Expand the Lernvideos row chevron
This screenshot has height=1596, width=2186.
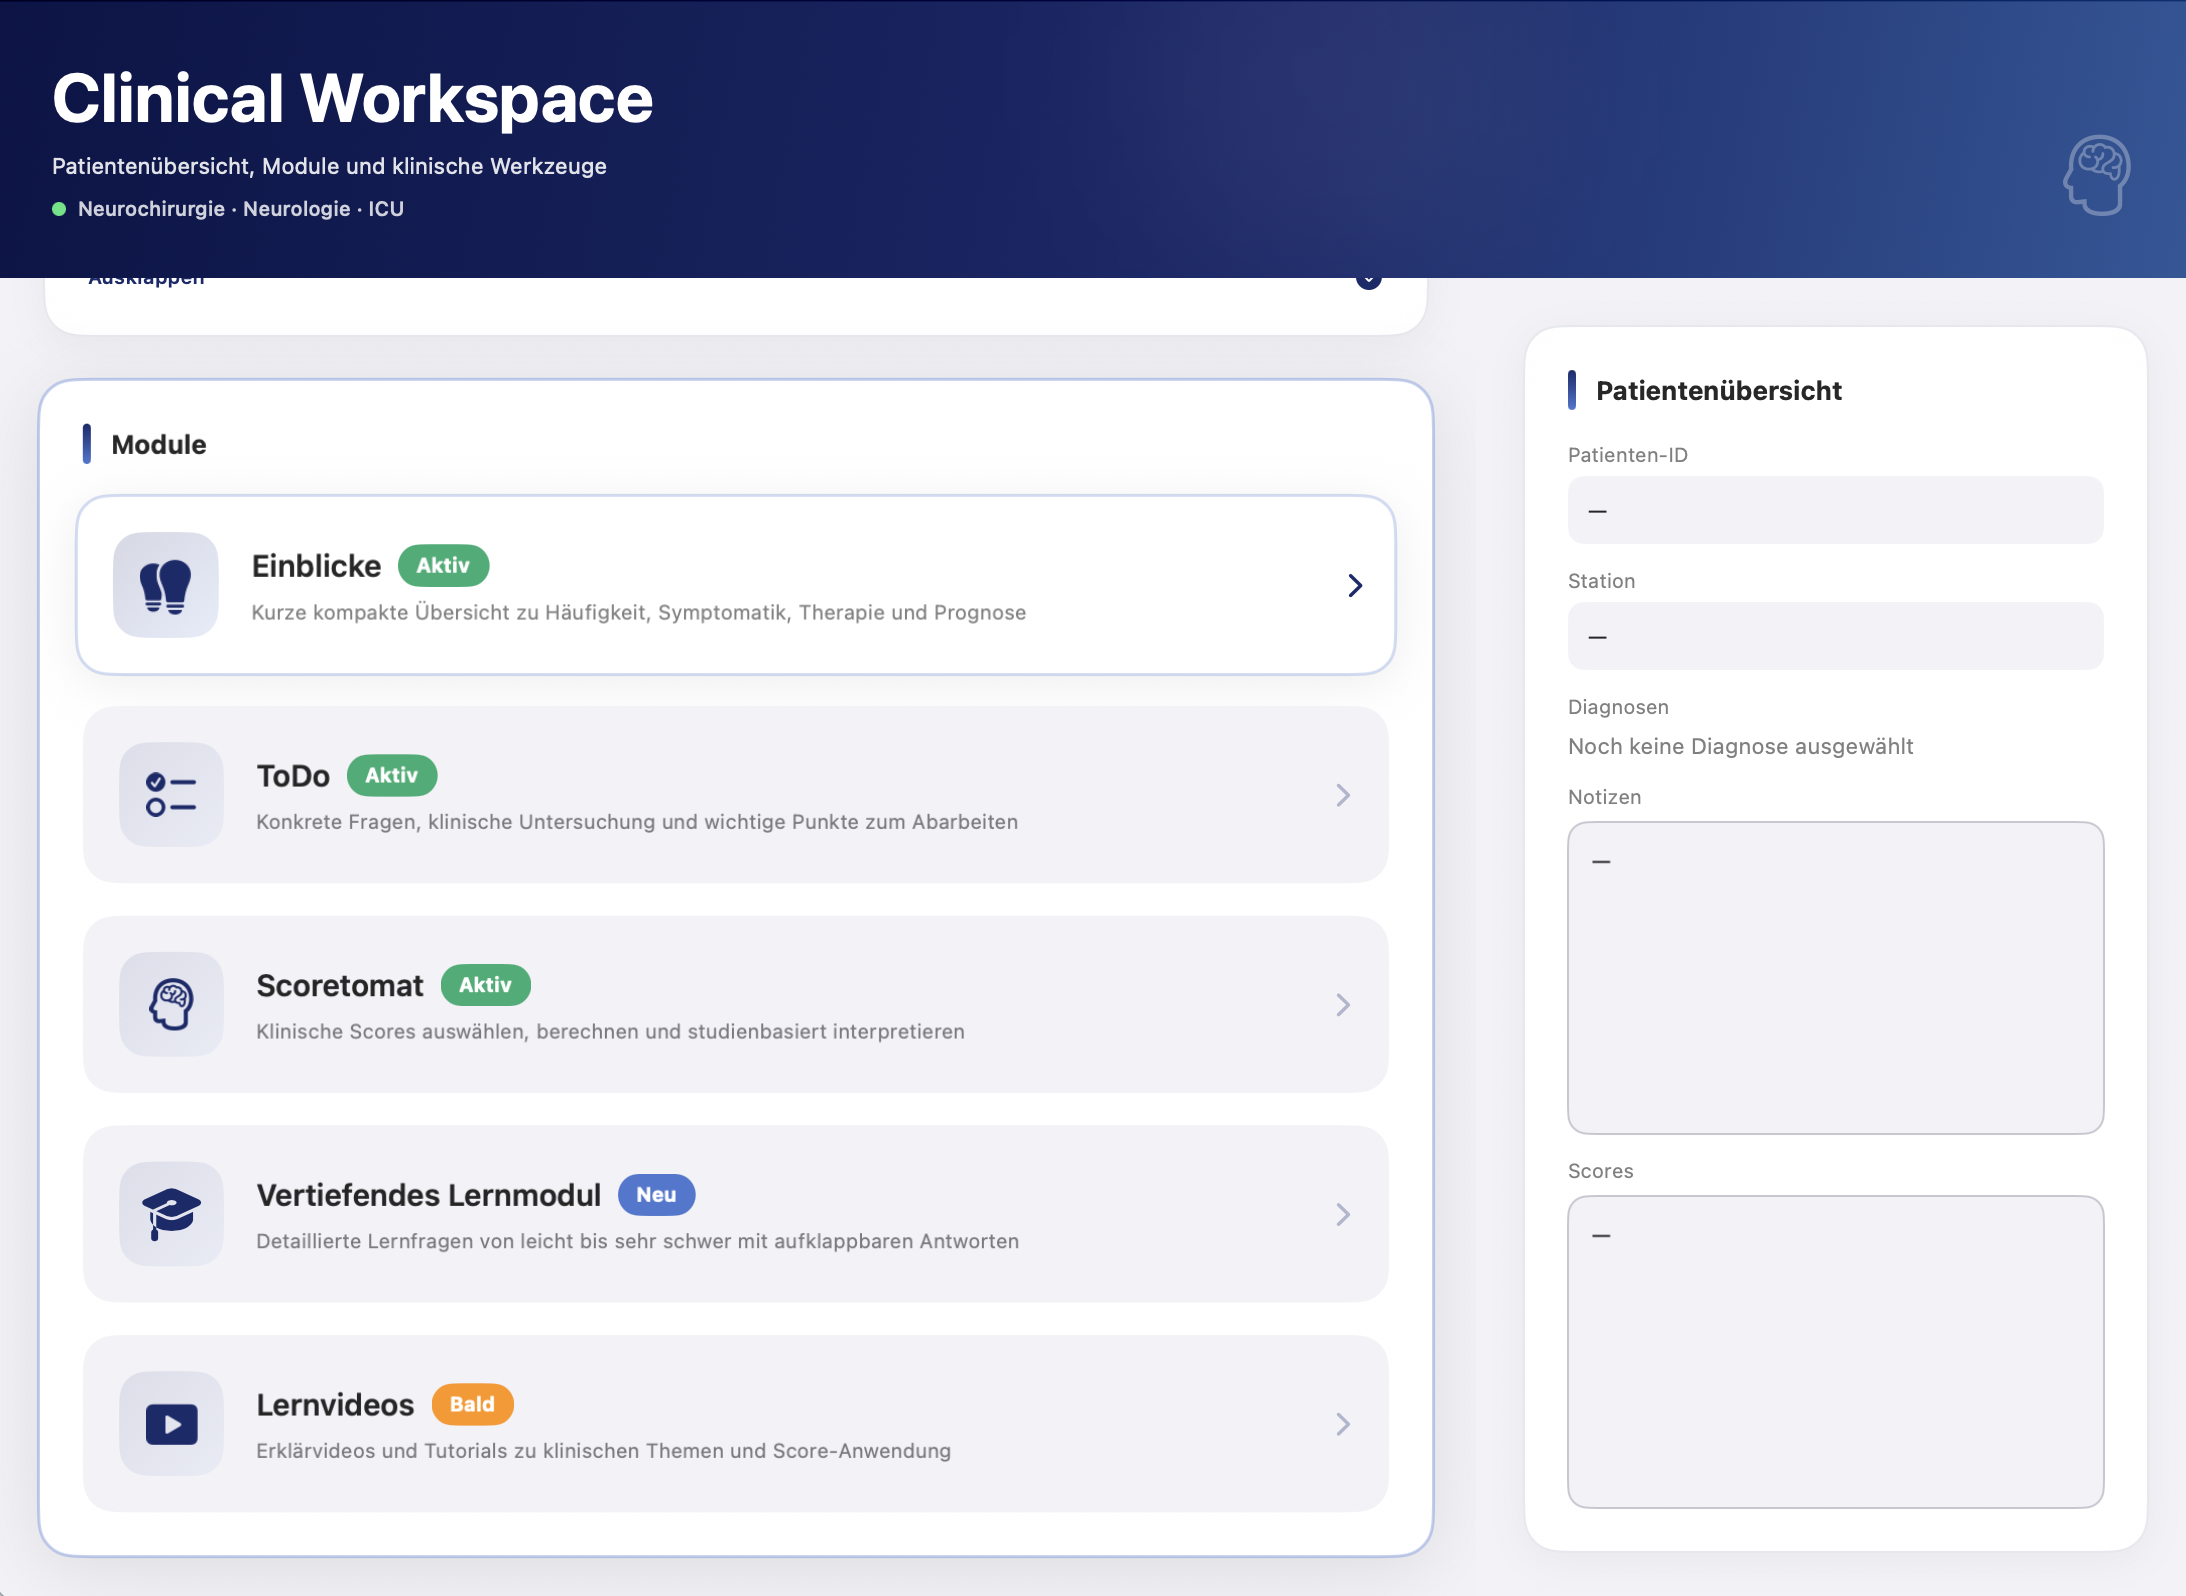point(1343,1424)
